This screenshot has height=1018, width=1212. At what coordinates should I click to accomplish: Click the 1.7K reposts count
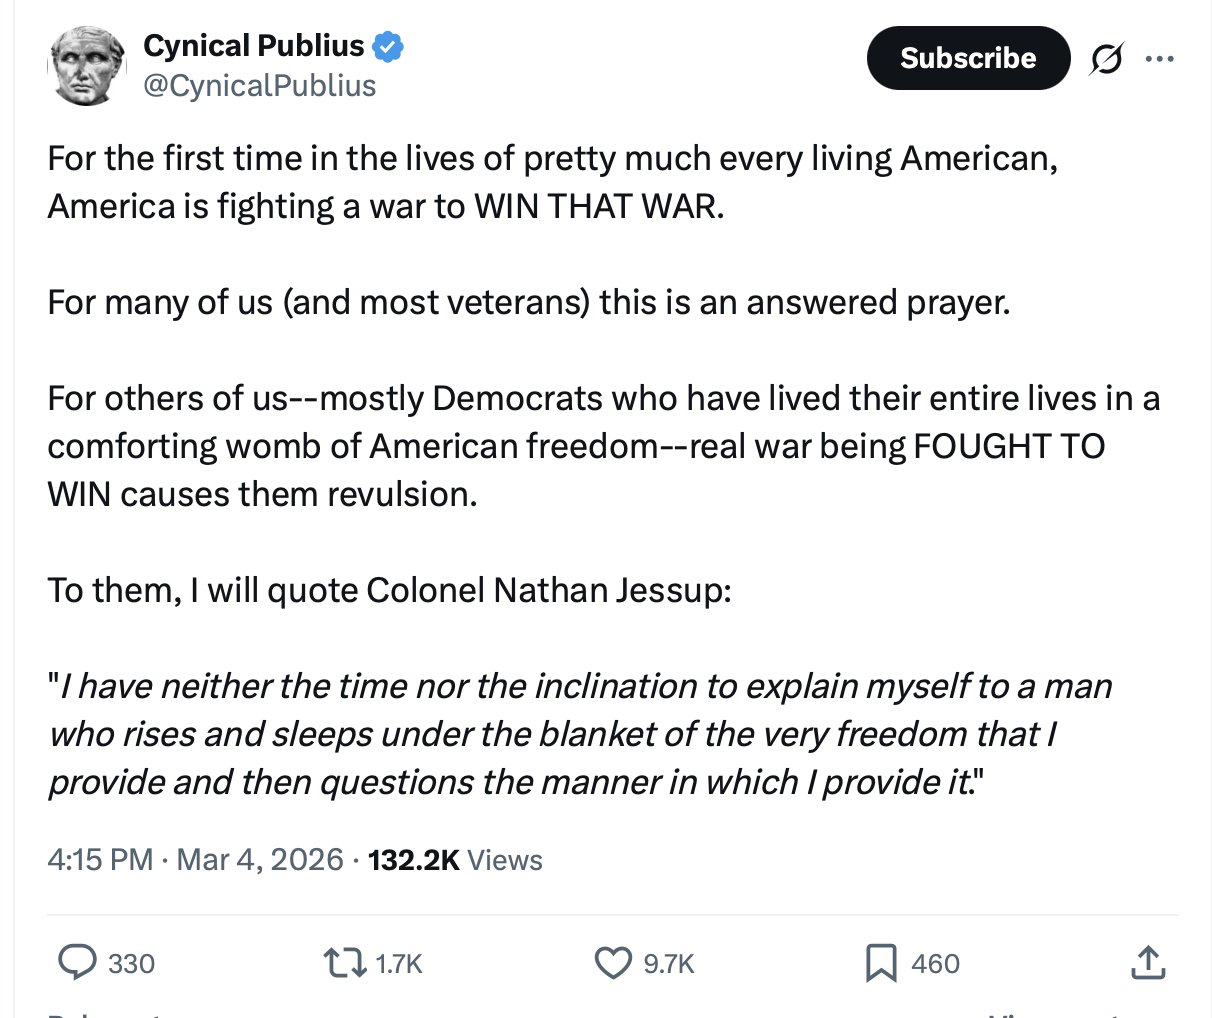[398, 964]
